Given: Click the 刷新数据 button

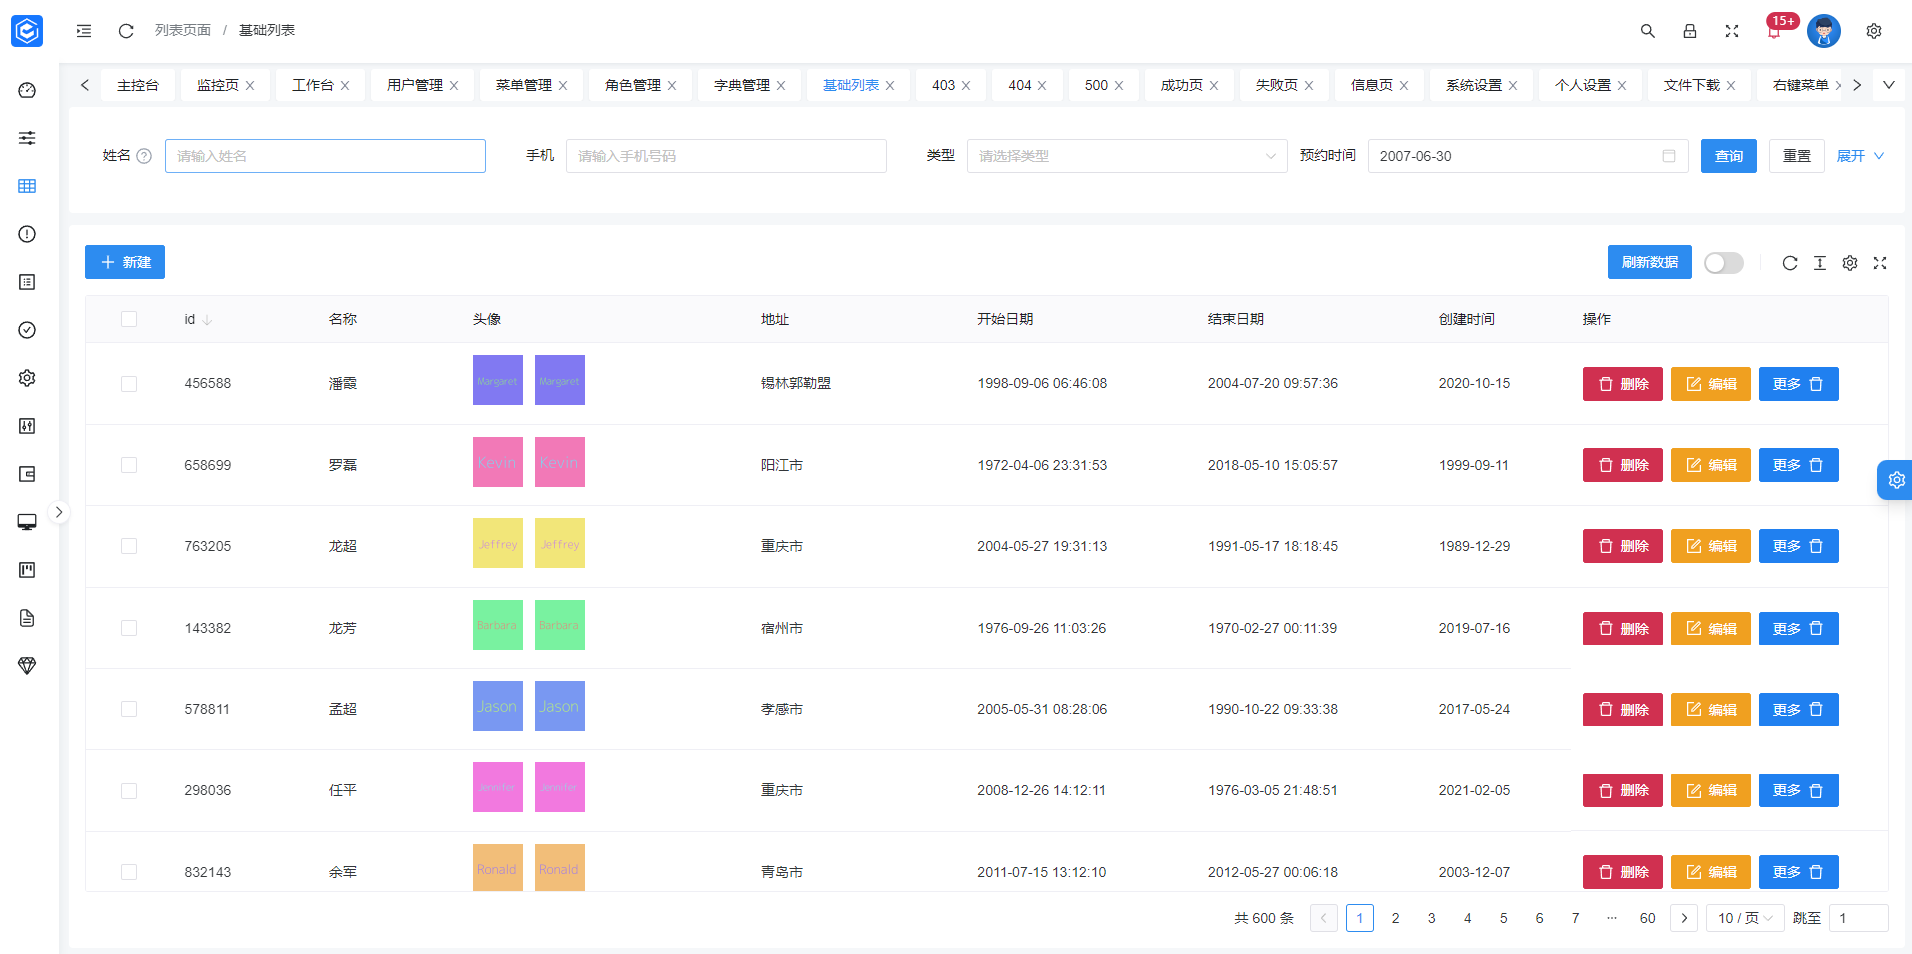Looking at the screenshot, I should (x=1650, y=262).
